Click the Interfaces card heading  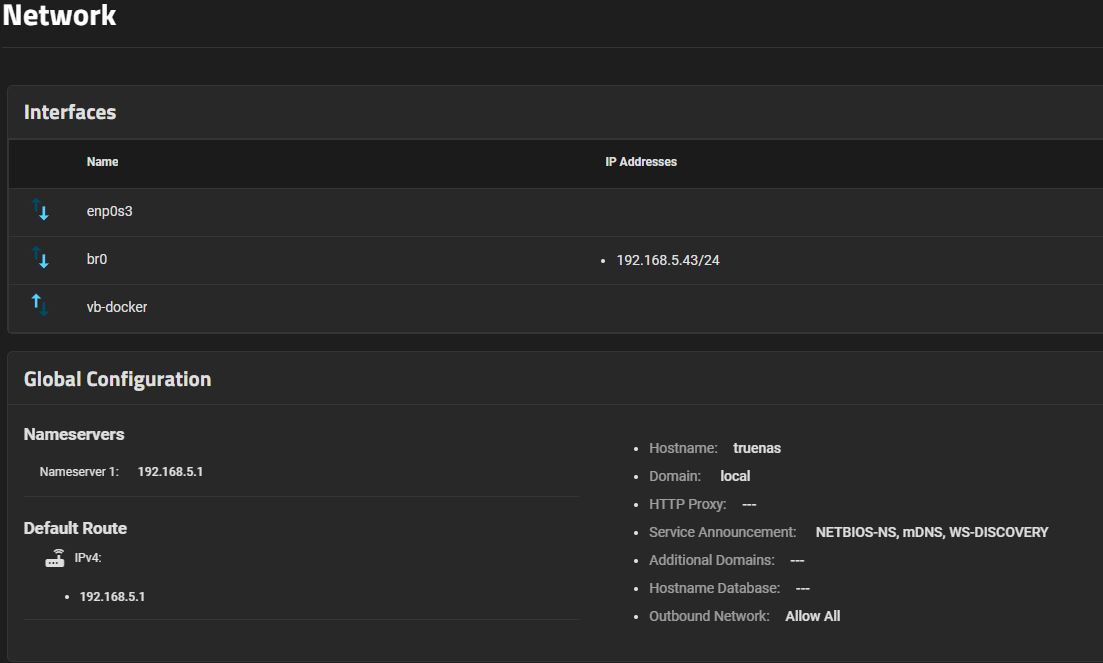click(70, 112)
